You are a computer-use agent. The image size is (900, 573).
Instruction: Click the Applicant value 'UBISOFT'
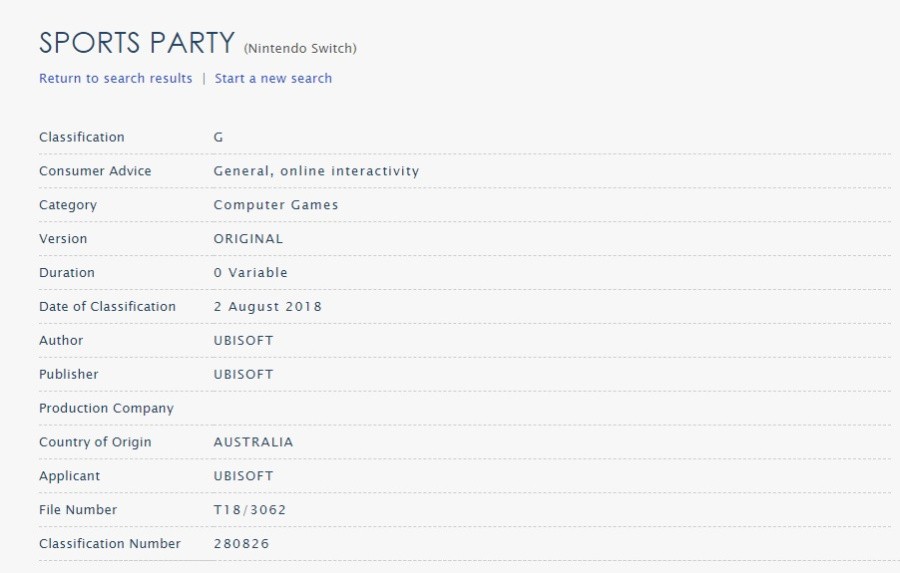pos(243,476)
